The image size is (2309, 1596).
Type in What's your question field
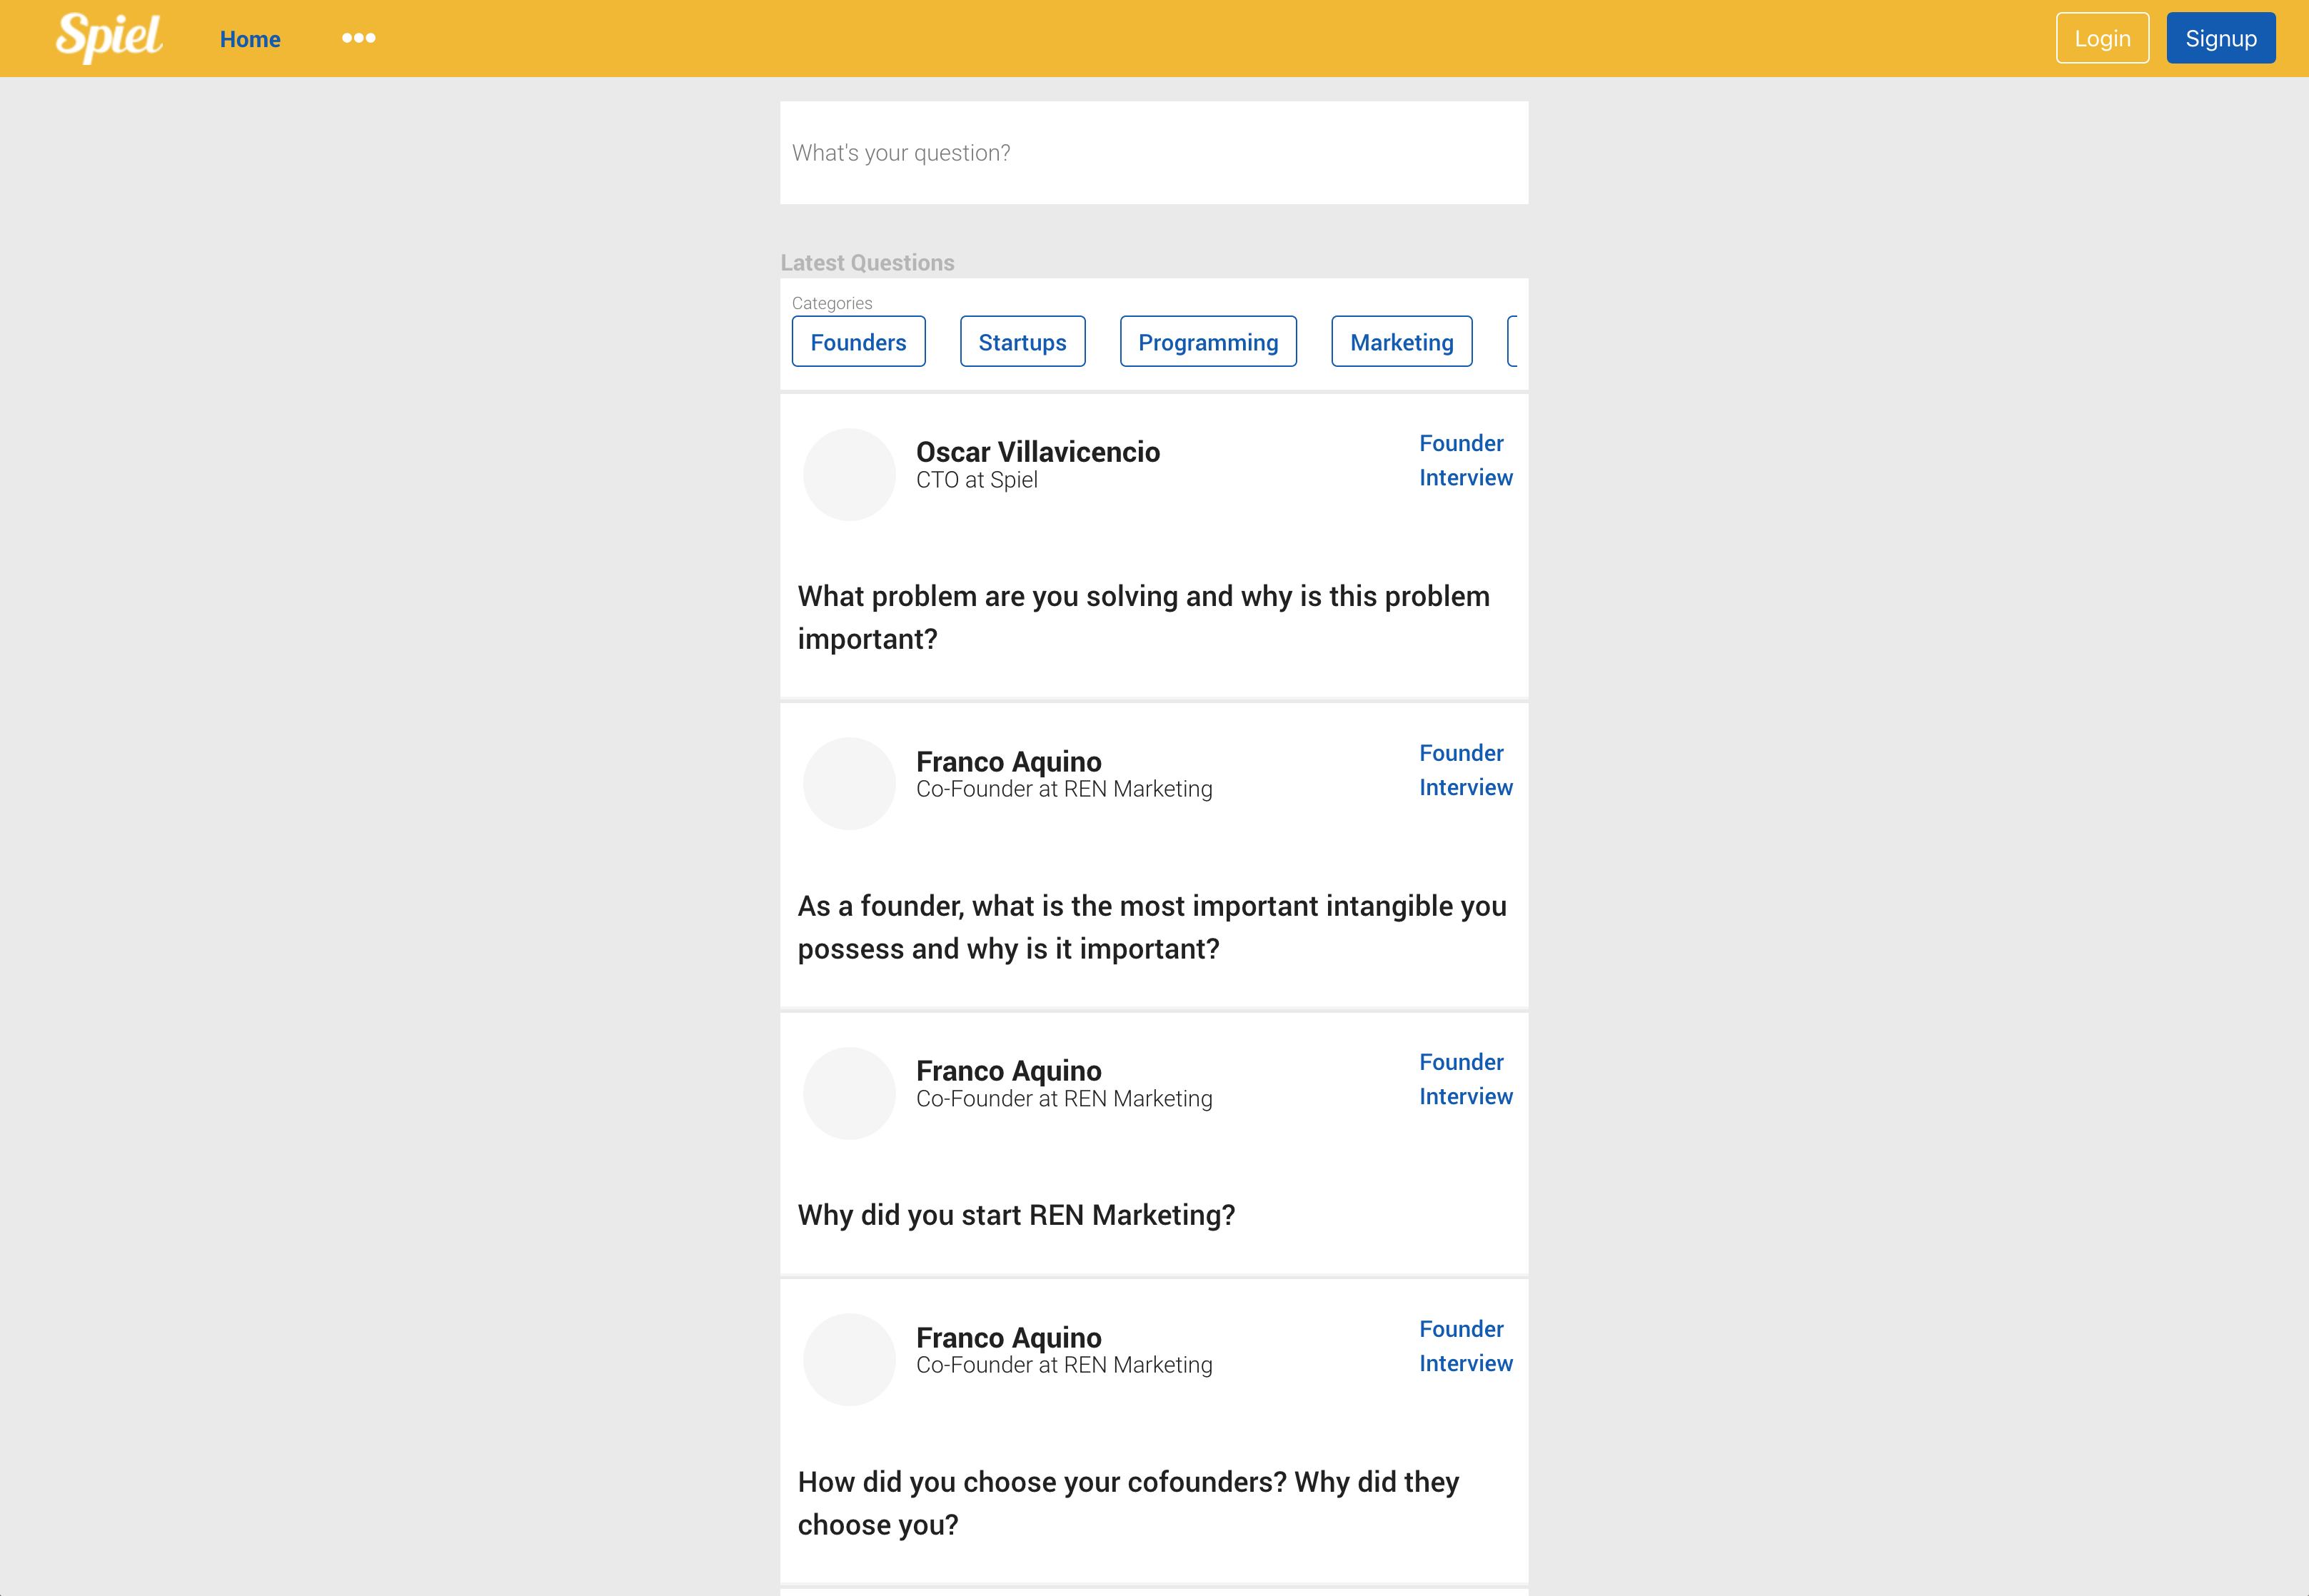pos(1153,153)
